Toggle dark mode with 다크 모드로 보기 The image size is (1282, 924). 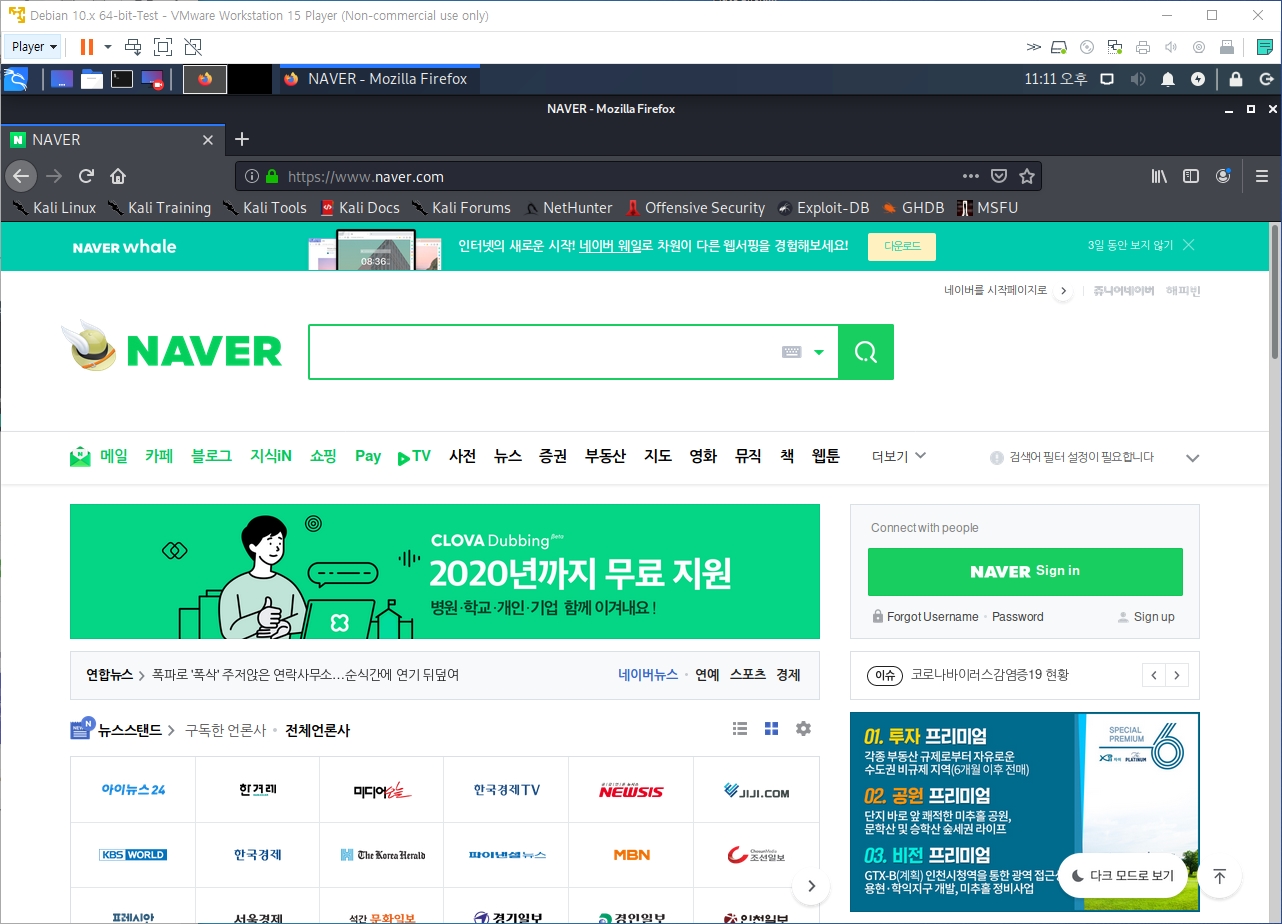[x=1122, y=876]
